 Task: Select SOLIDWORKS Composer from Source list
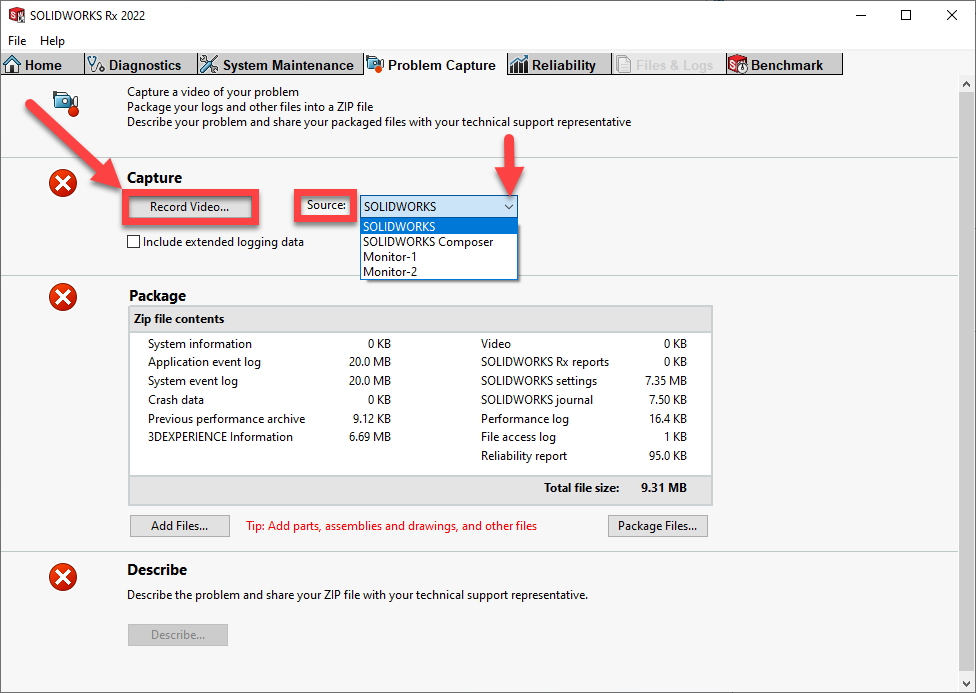[x=428, y=242]
